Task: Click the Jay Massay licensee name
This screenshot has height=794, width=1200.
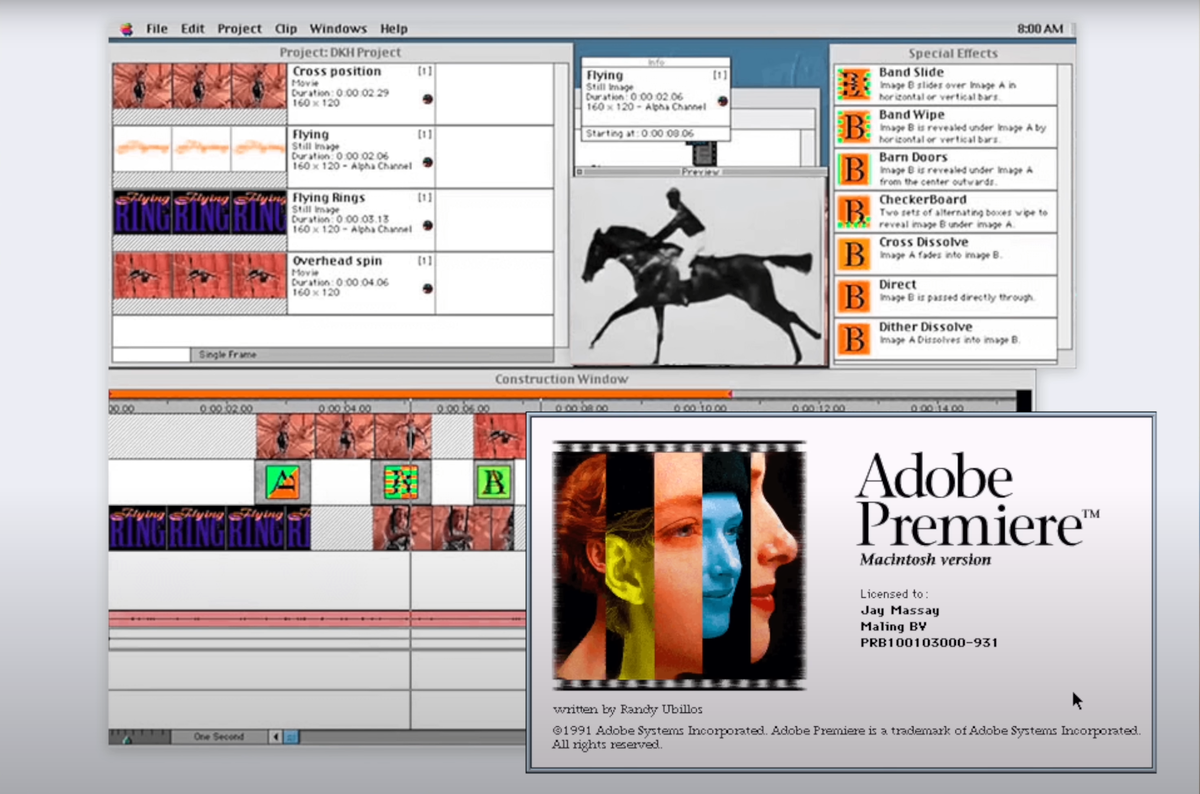Action: click(899, 610)
